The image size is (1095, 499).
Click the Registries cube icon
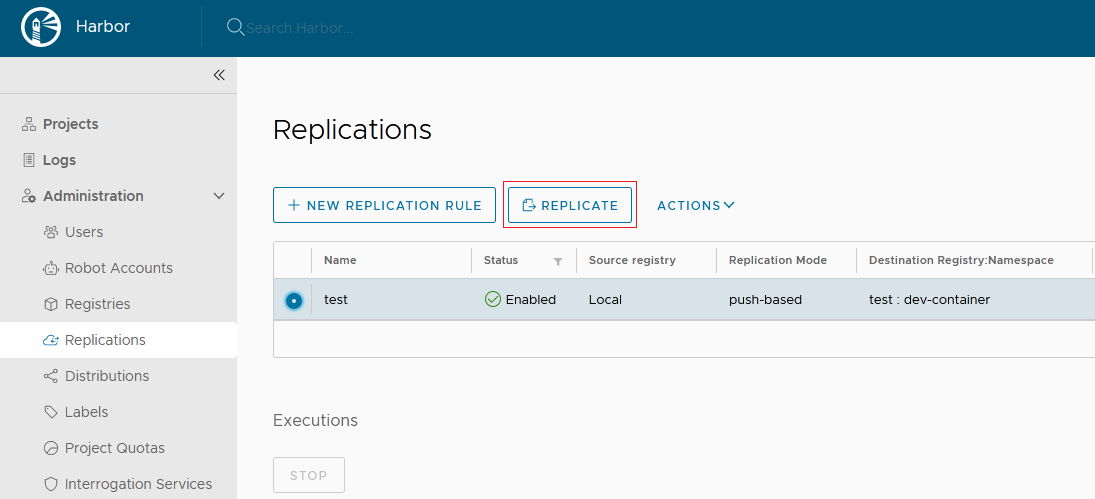pyautogui.click(x=51, y=304)
